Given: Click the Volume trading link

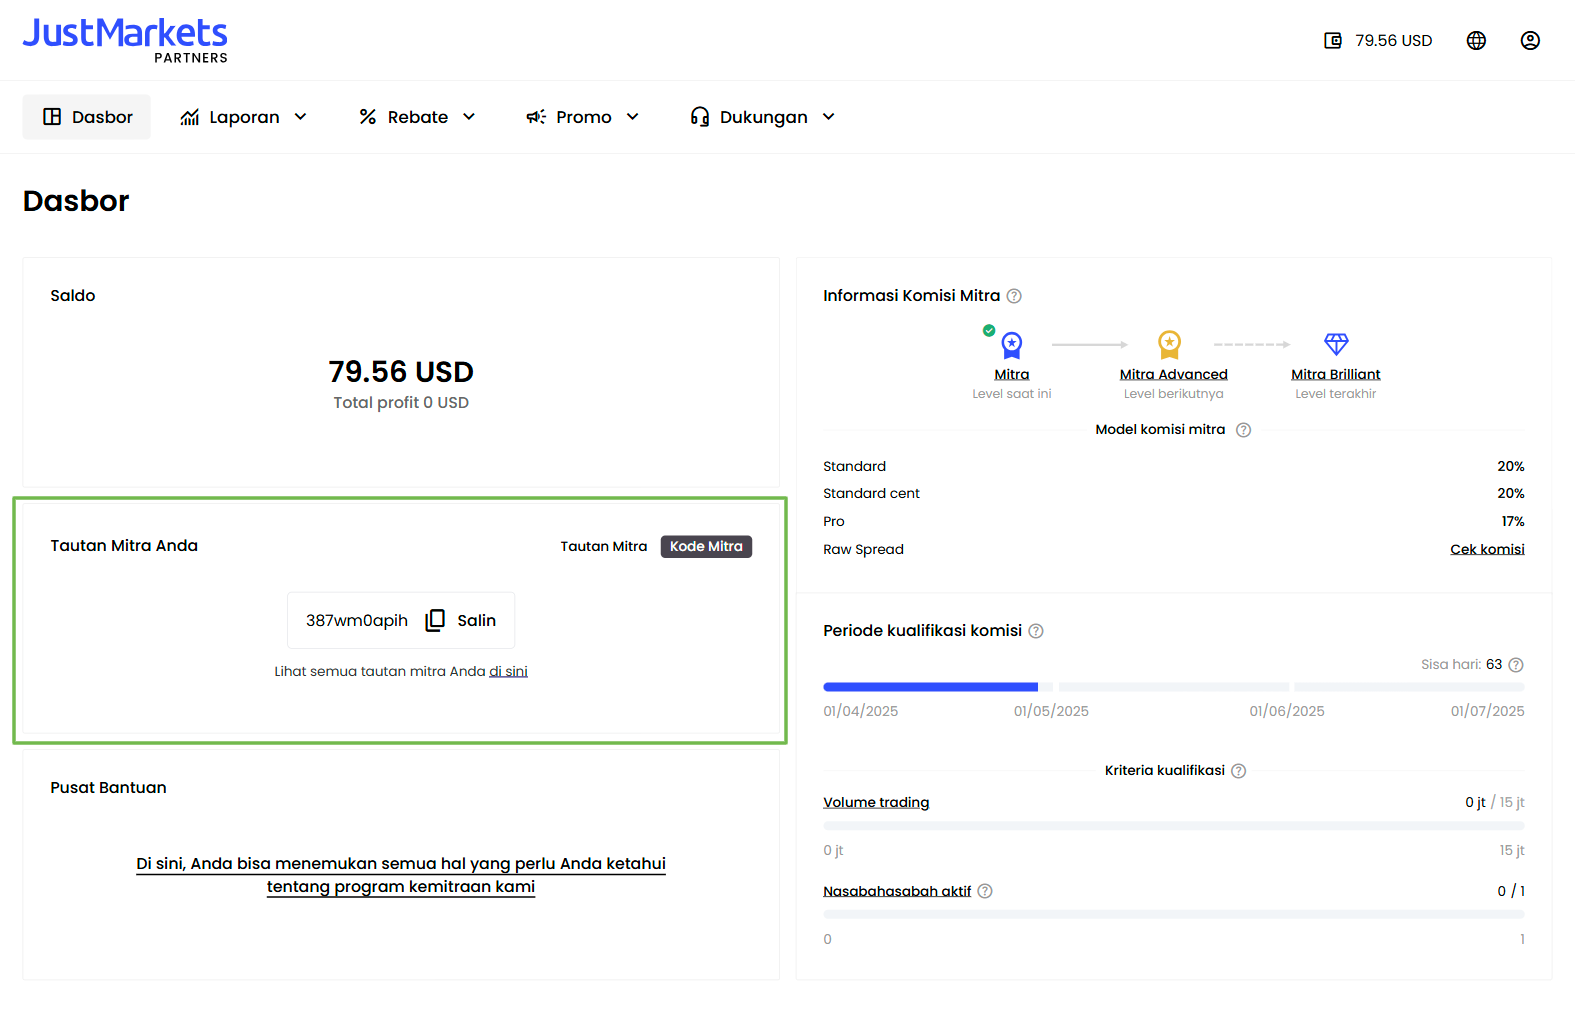Looking at the screenshot, I should pos(876,802).
